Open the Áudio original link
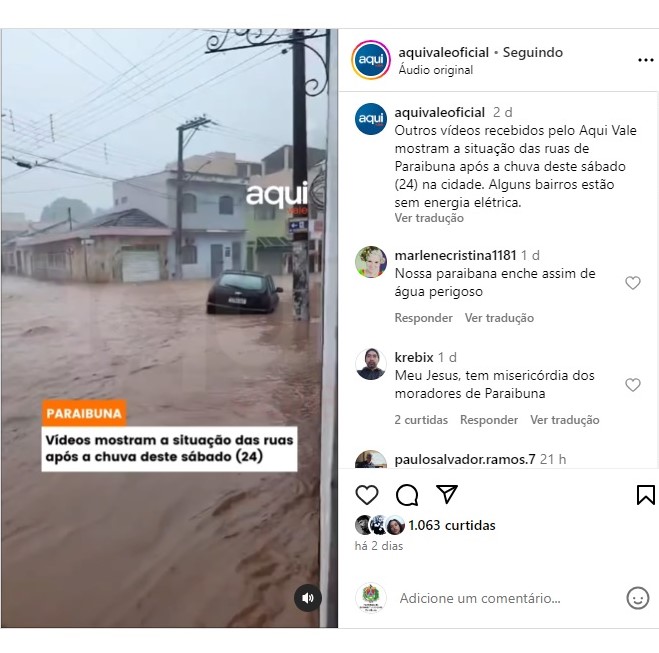Screen dimensions: 659x653 [x=435, y=70]
